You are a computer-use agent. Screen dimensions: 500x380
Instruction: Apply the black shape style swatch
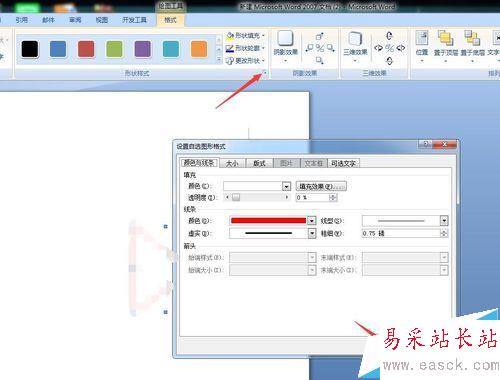click(x=30, y=49)
